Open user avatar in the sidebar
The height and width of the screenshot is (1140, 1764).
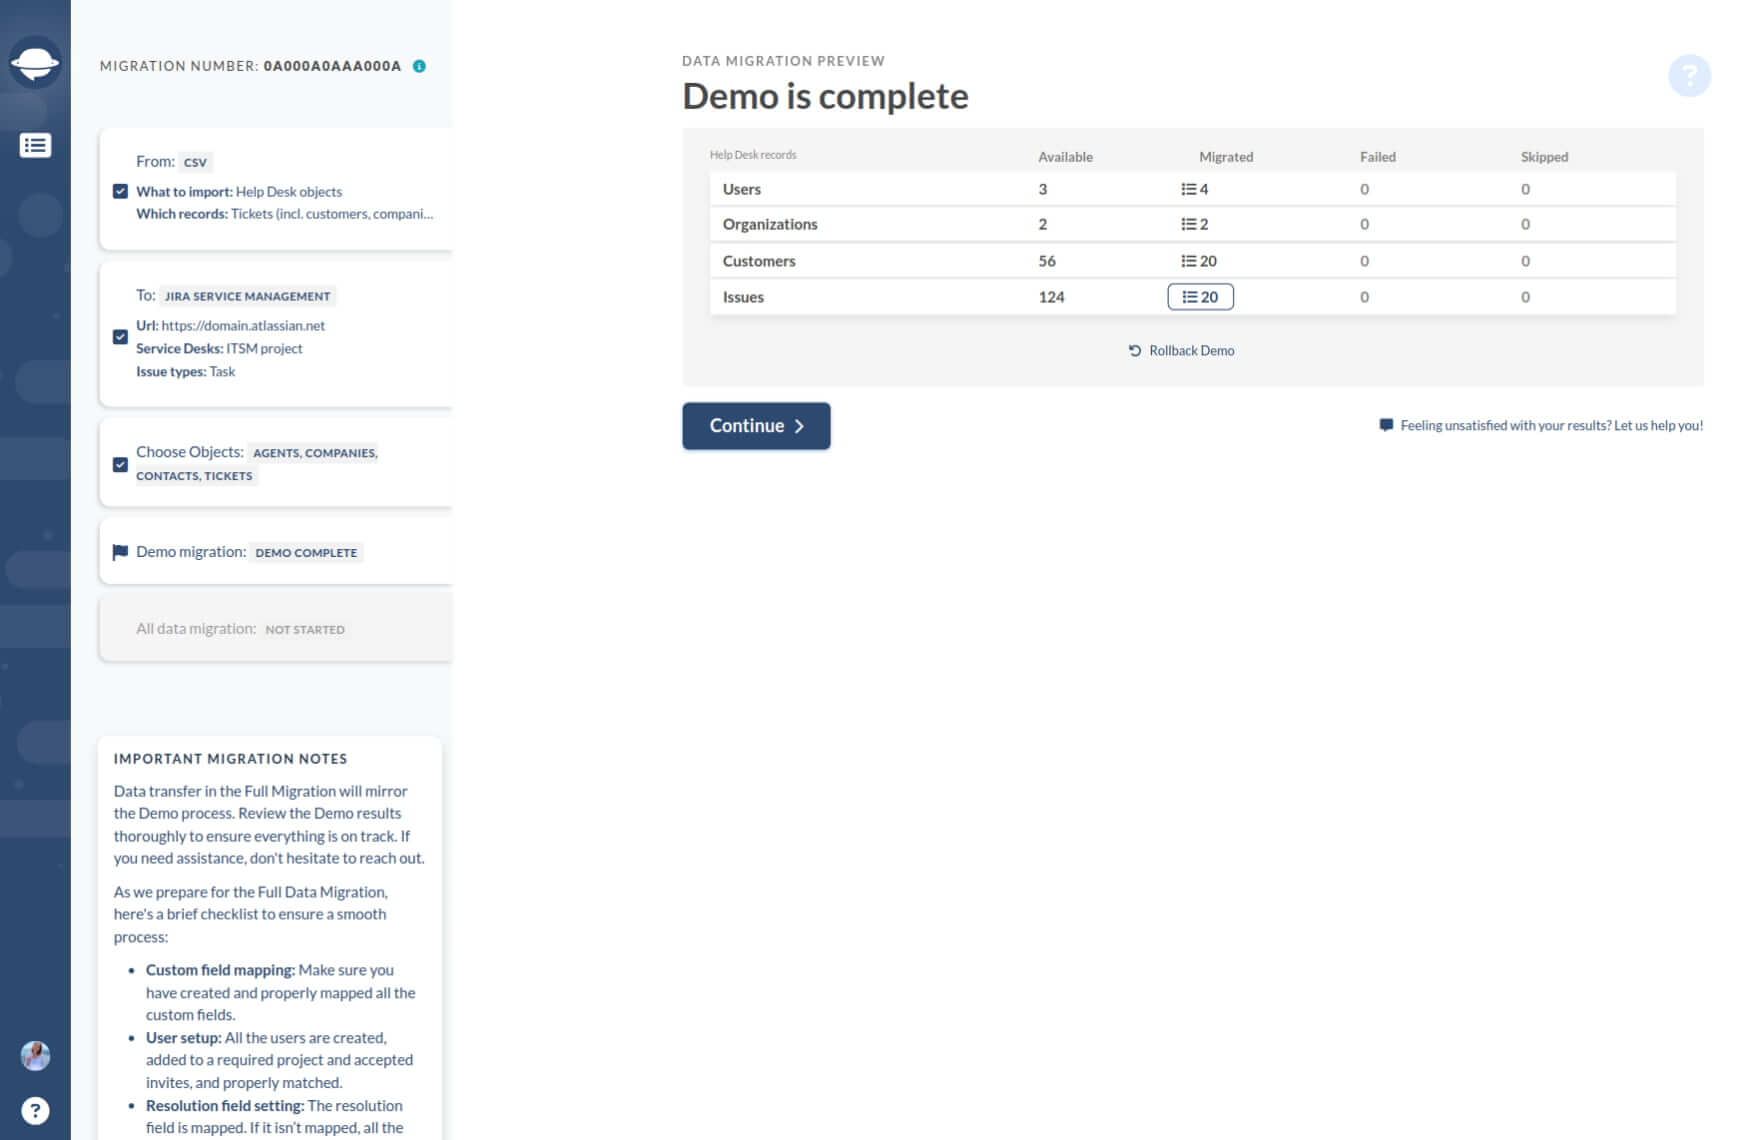(35, 1056)
